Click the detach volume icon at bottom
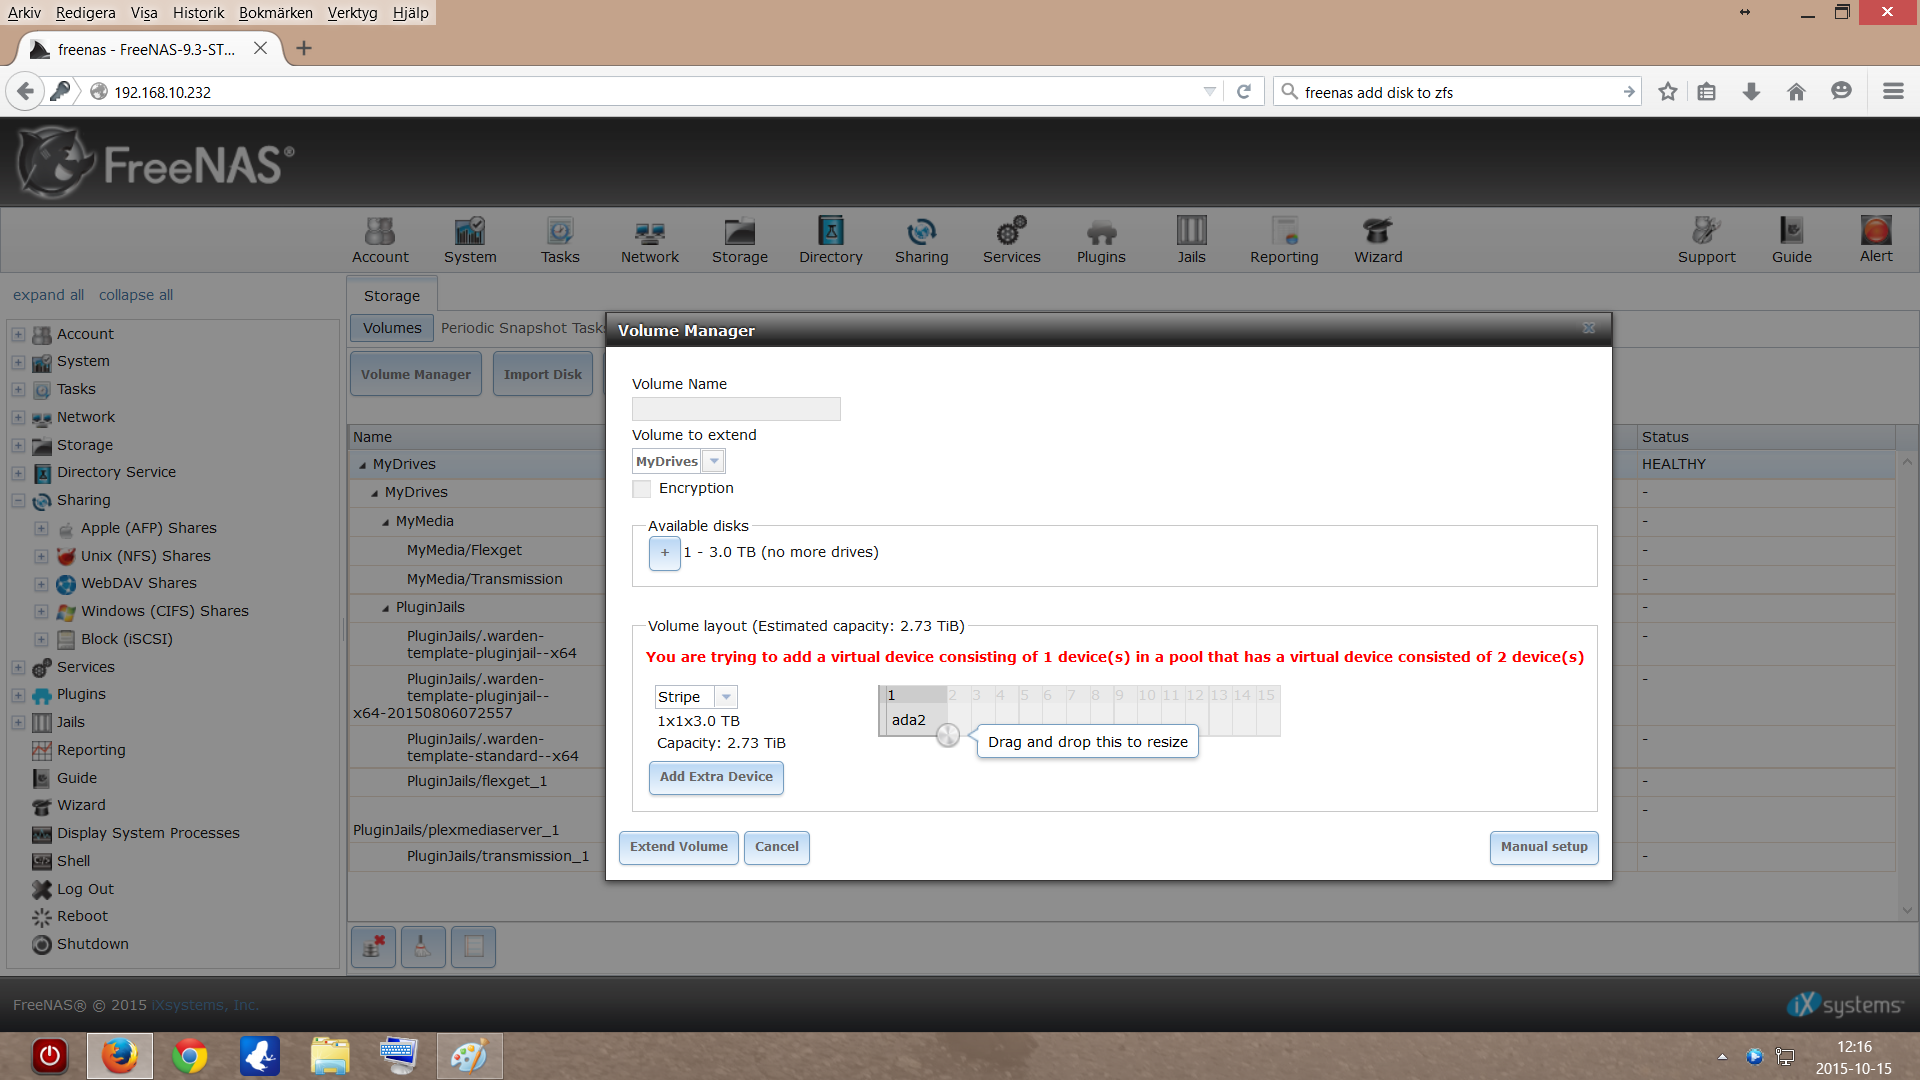This screenshot has width=1920, height=1080. click(373, 946)
